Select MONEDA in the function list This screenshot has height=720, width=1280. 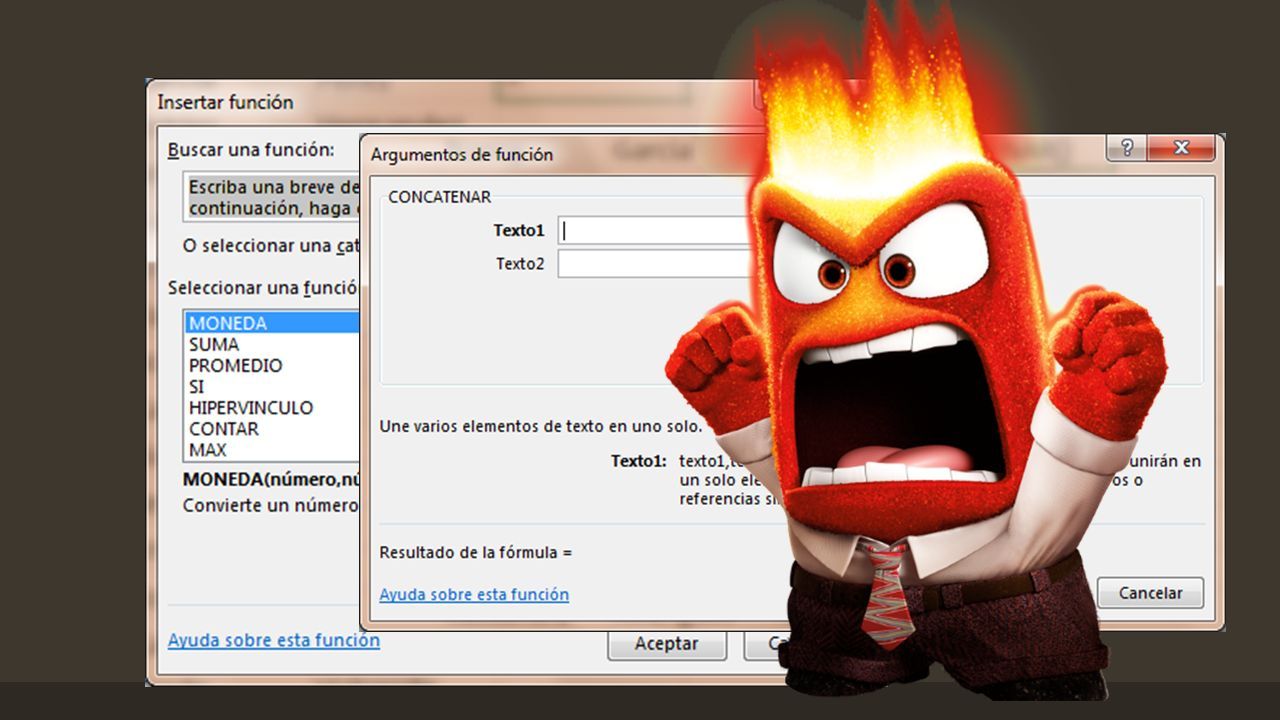[x=272, y=323]
